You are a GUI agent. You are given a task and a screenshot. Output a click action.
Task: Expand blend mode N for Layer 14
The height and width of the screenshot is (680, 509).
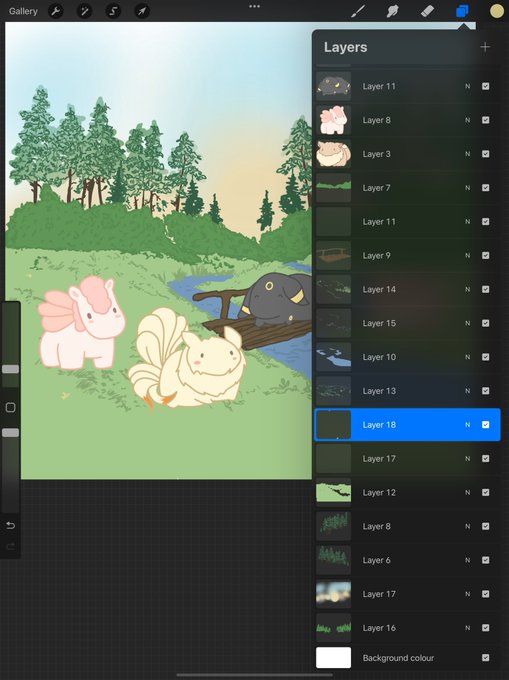pyautogui.click(x=467, y=289)
